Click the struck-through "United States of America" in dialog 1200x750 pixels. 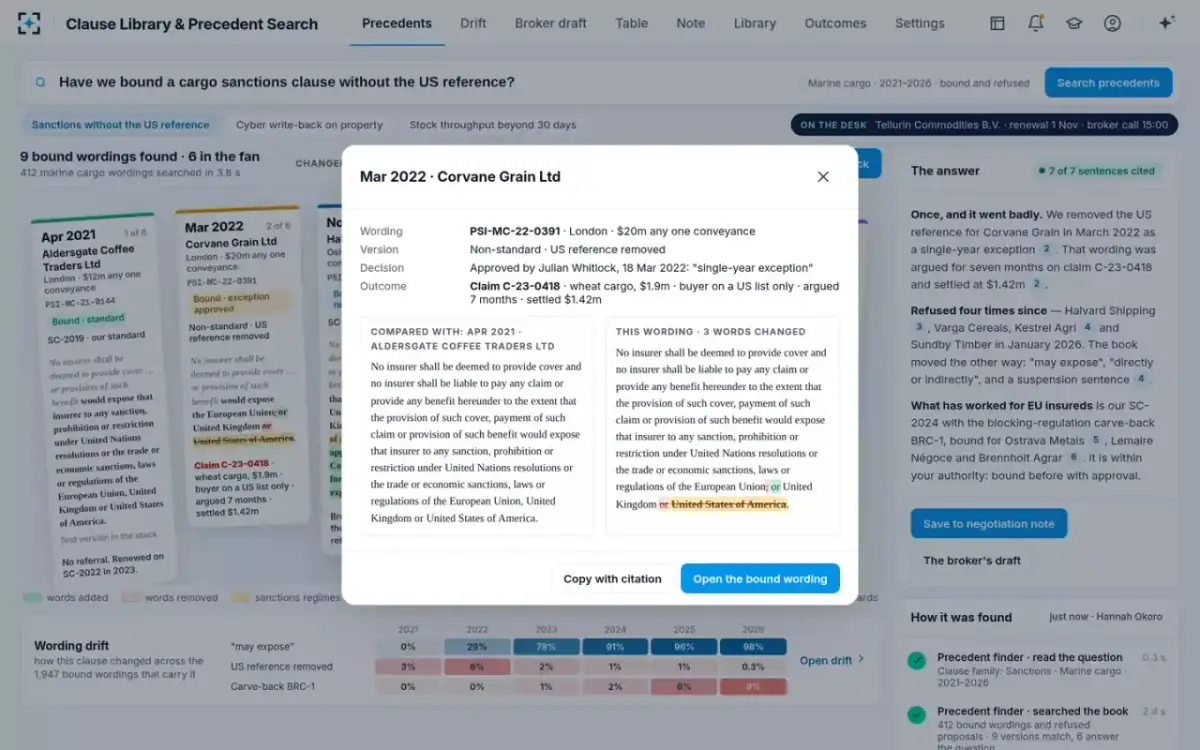[x=729, y=504]
